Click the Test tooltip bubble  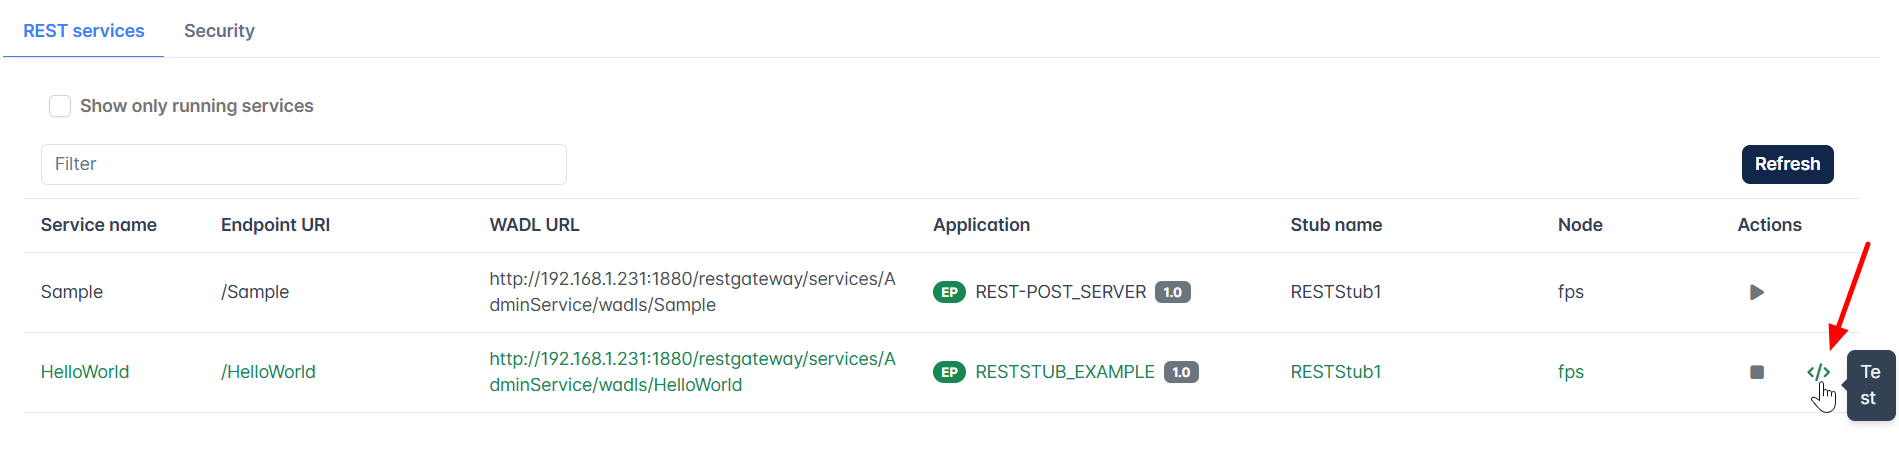tap(1870, 385)
